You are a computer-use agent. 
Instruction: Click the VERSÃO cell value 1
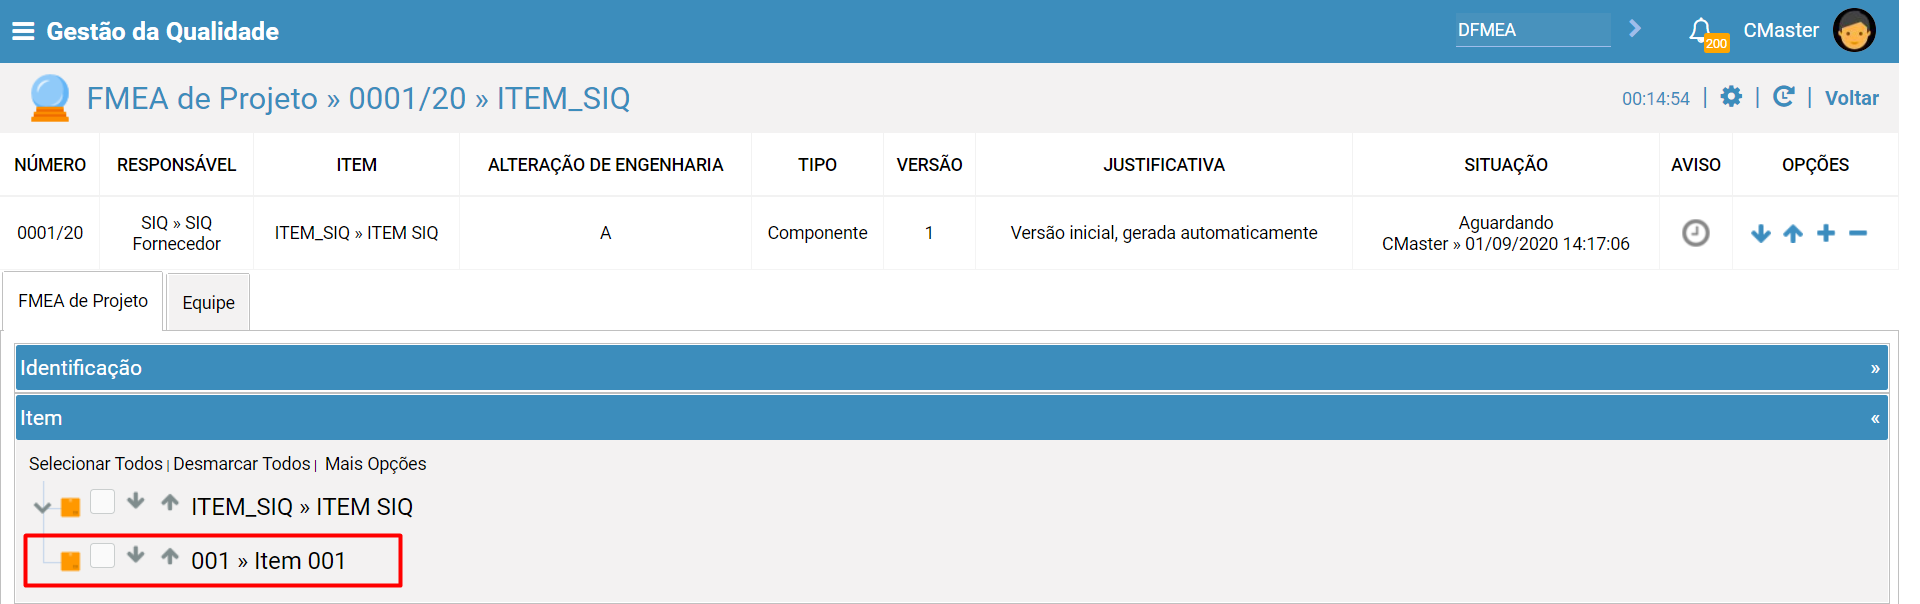point(929,233)
